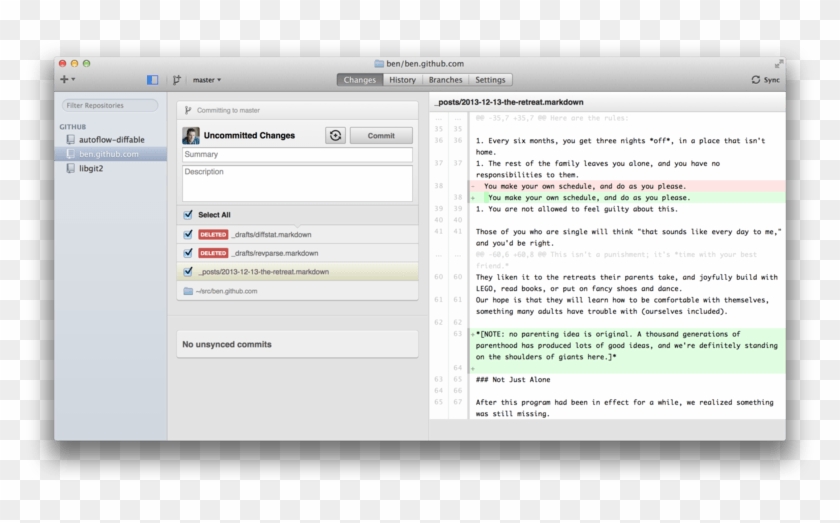Click the folder icon beside ~/src/ben.github.com
This screenshot has height=523, width=840.
coord(188,291)
